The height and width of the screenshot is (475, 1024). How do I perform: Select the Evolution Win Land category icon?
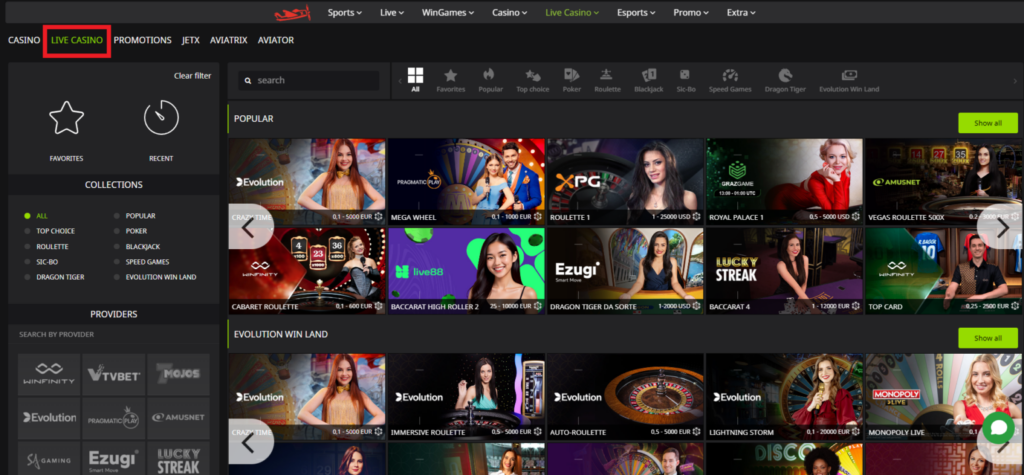[849, 75]
